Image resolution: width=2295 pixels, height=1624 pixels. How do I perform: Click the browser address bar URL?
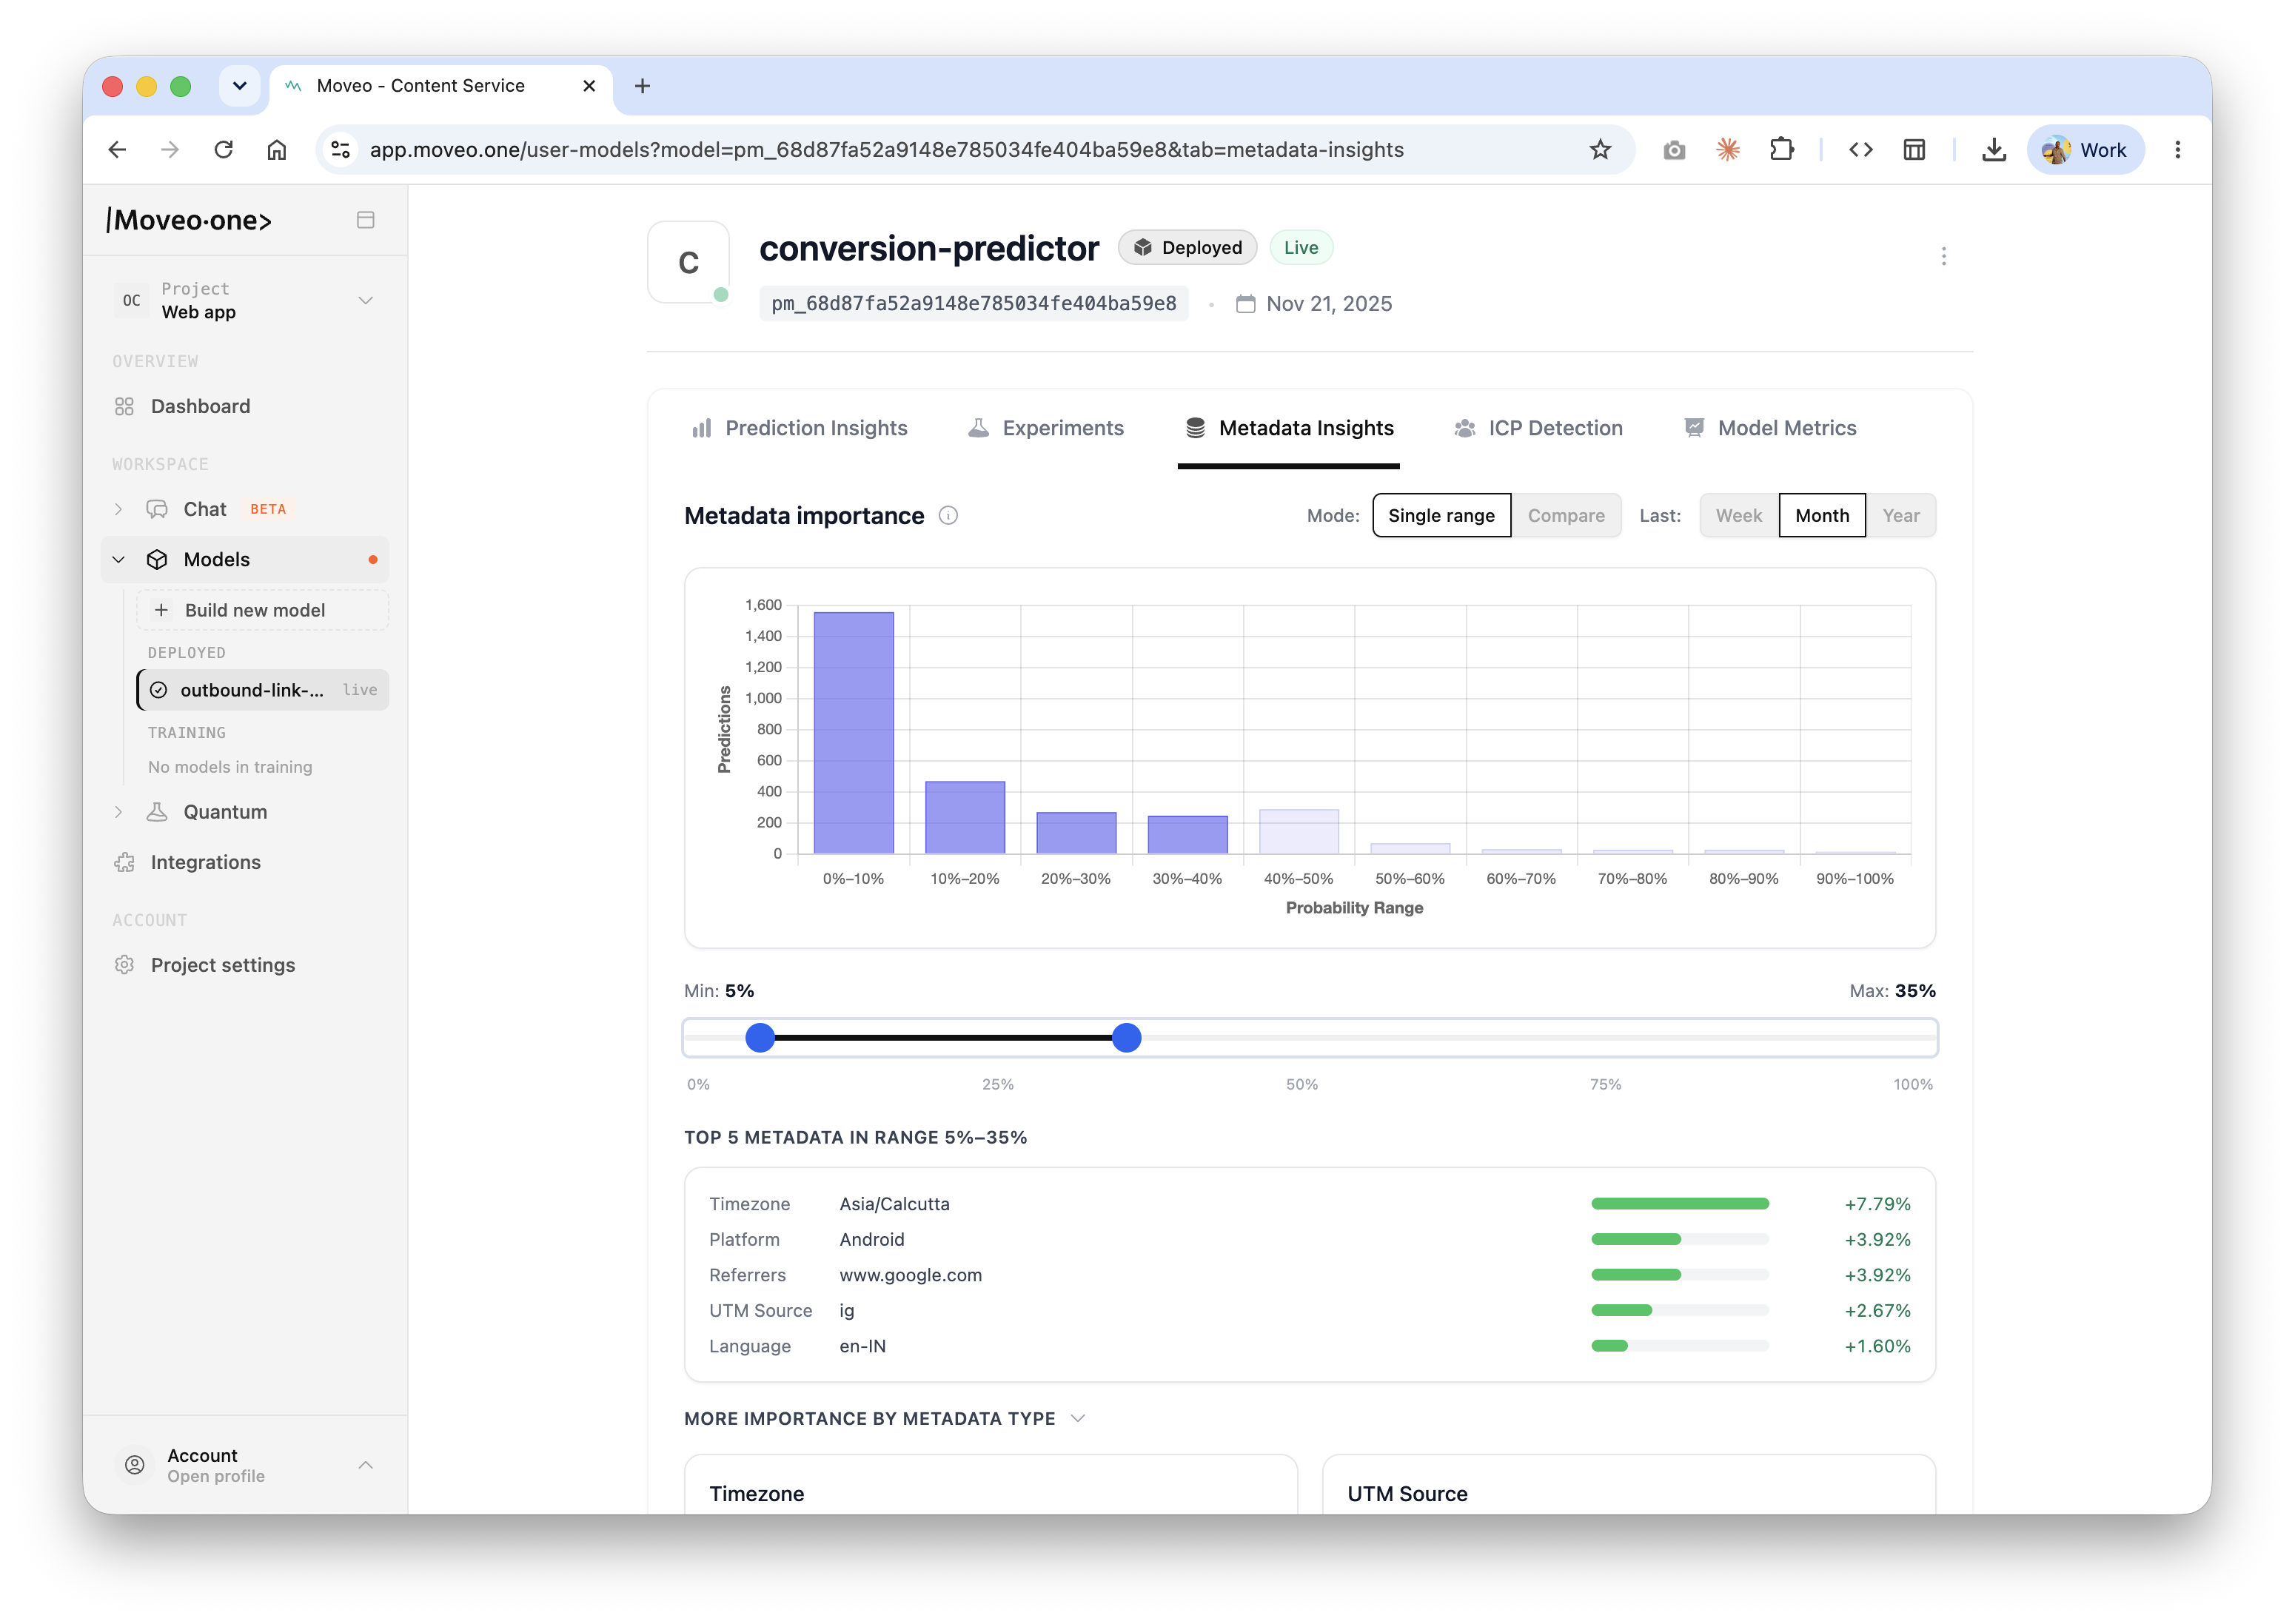(x=886, y=150)
